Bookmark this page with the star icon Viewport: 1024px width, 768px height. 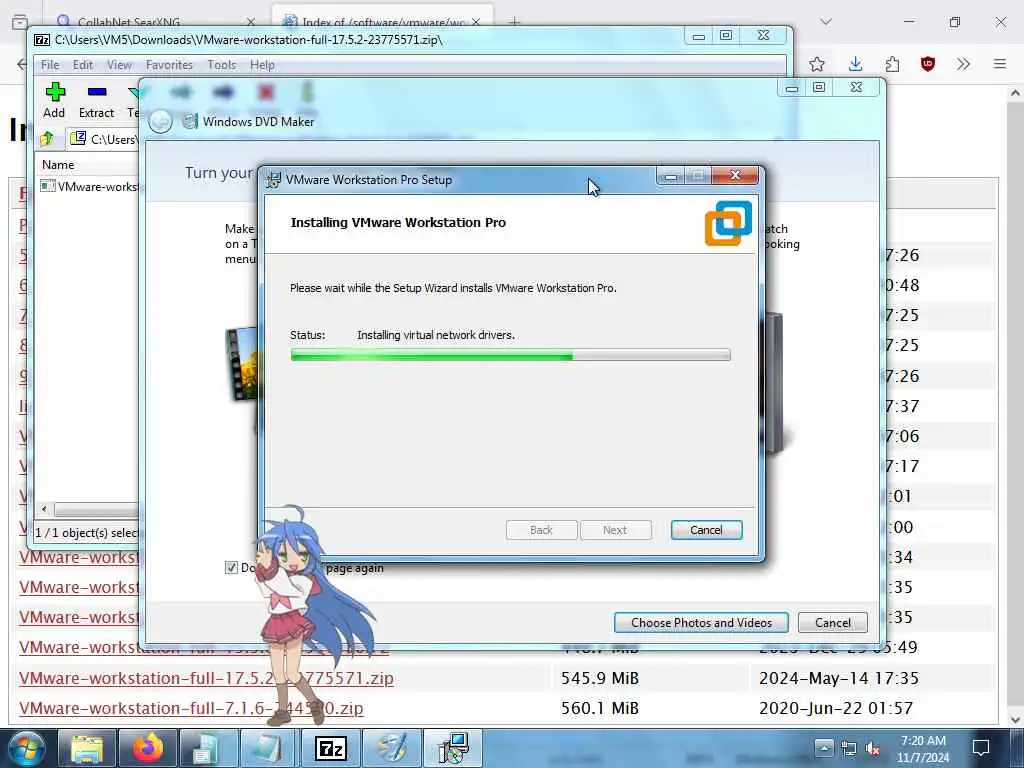coord(816,64)
